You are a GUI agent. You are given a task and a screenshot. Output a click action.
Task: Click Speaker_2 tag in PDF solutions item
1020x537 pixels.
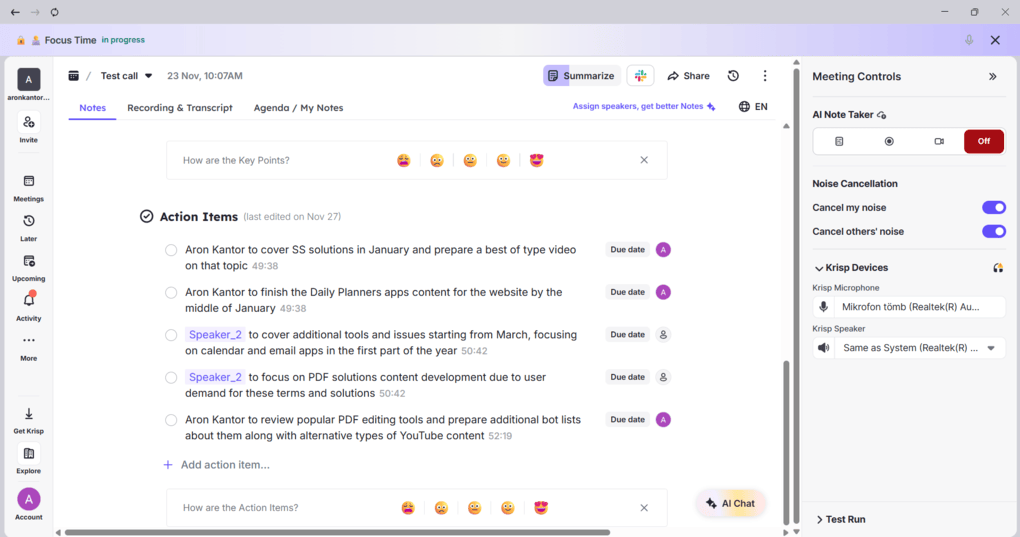point(215,377)
